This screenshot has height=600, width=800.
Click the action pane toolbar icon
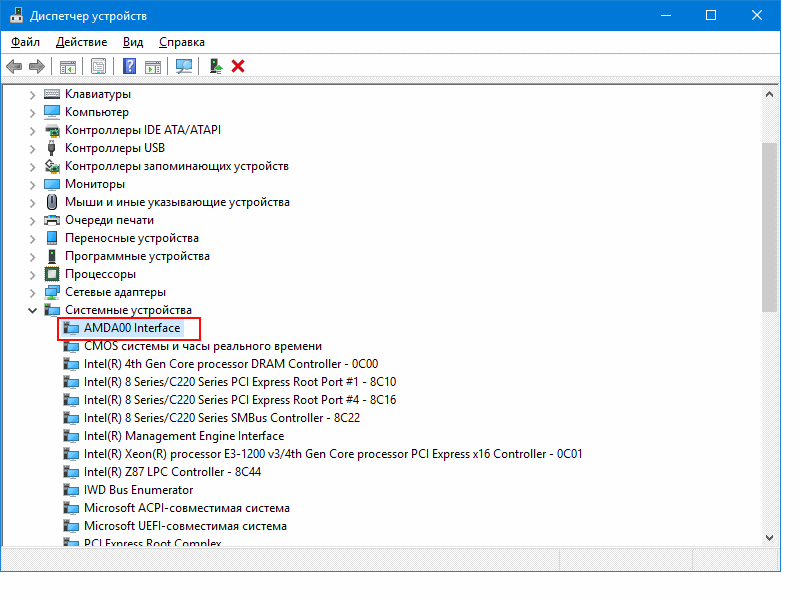(153, 66)
